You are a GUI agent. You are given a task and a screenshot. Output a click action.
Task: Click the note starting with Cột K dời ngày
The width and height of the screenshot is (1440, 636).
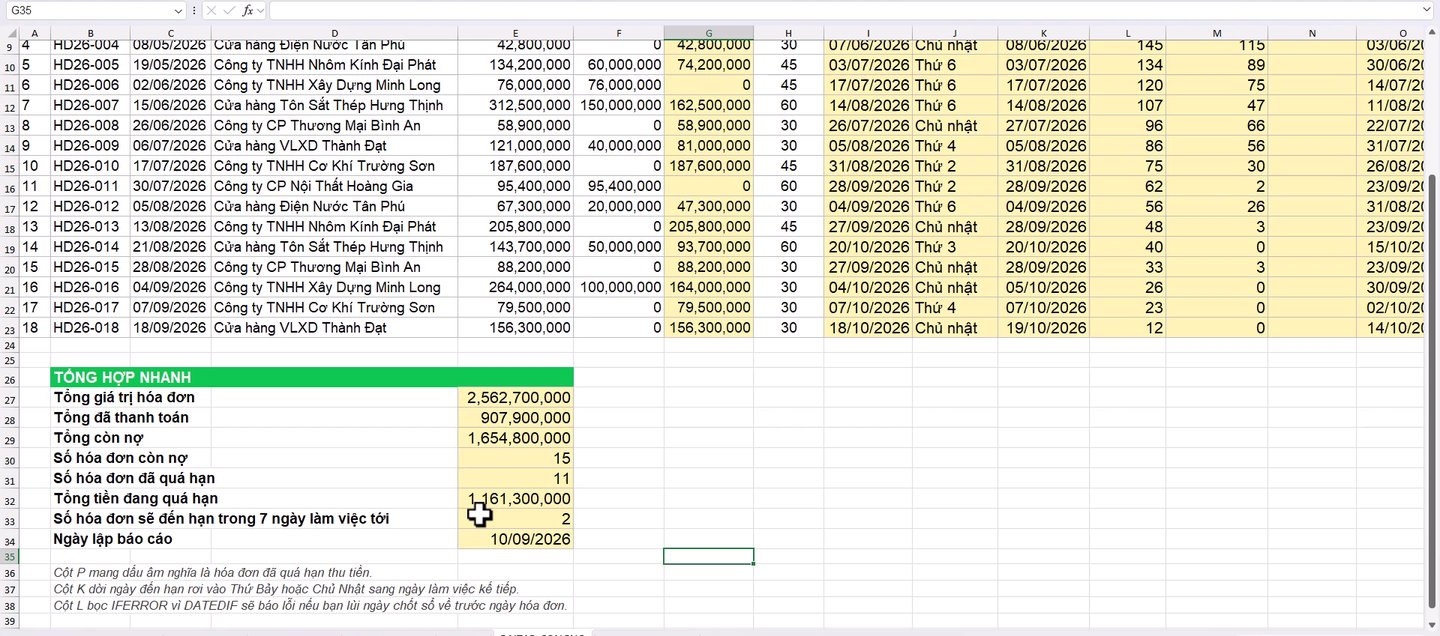[x=286, y=590]
